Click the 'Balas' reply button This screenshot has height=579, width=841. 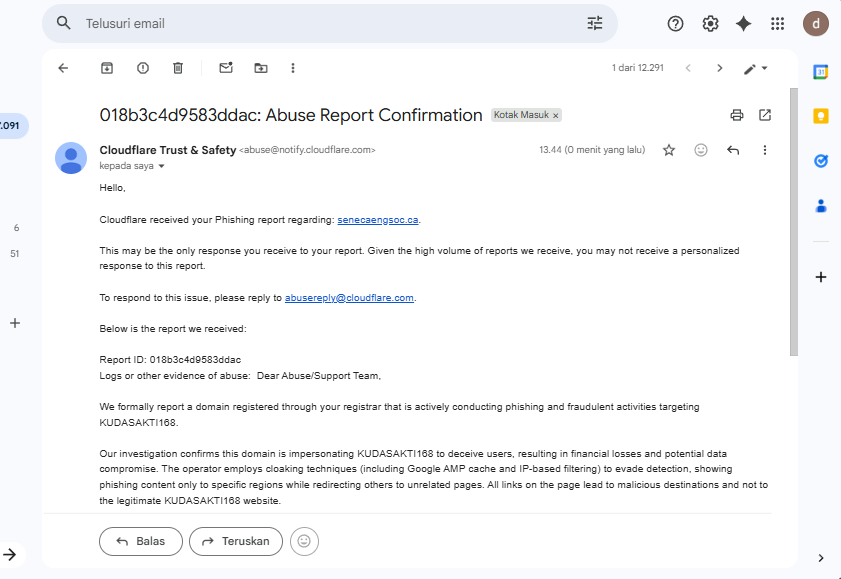pos(141,541)
